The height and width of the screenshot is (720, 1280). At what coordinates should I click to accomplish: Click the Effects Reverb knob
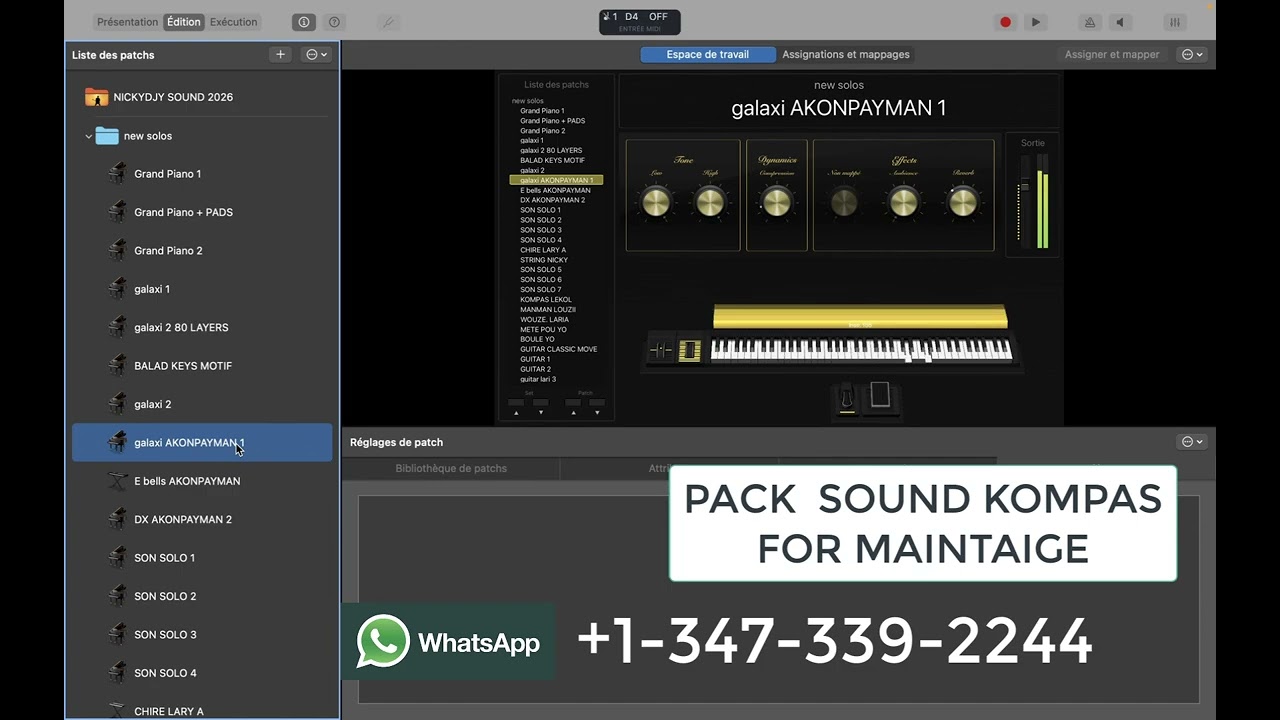[x=963, y=202]
